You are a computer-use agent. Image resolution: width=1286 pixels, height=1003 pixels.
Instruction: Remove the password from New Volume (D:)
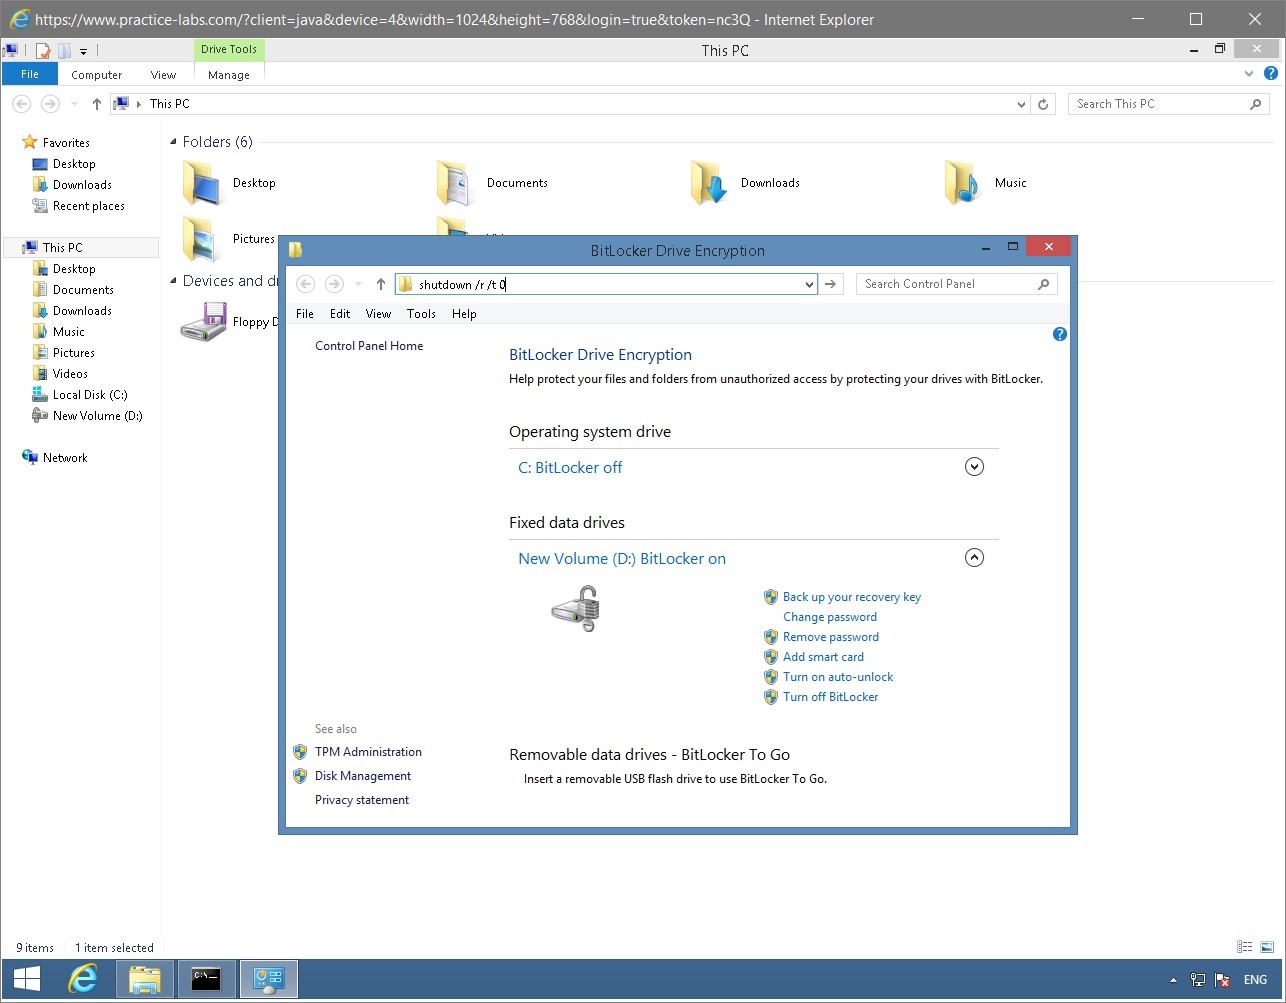click(830, 637)
